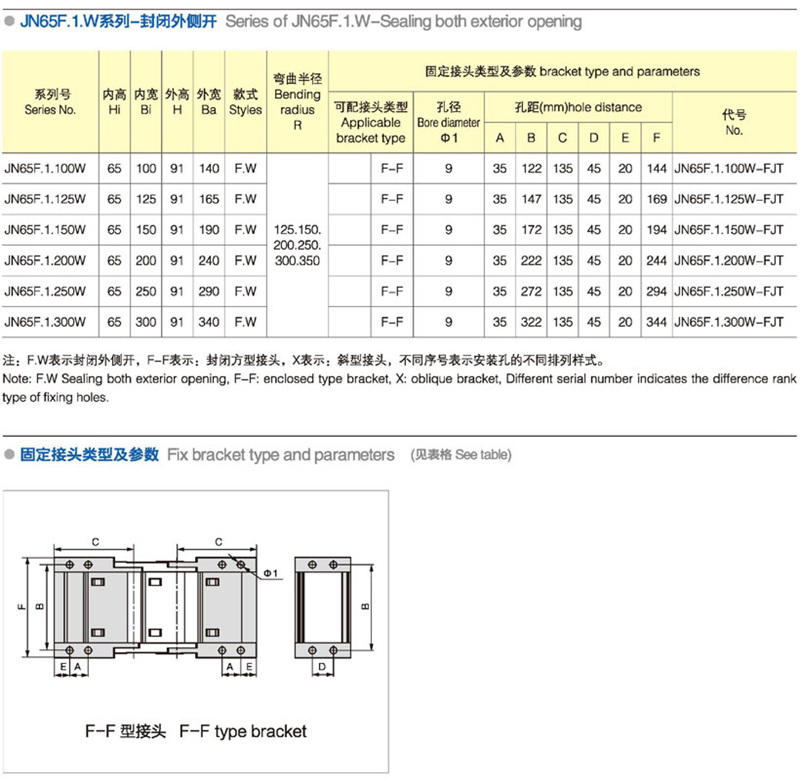Viewport: 800px width, 780px height.
Task: Click the 孔距(mm)hole distance header
Action: point(579,107)
